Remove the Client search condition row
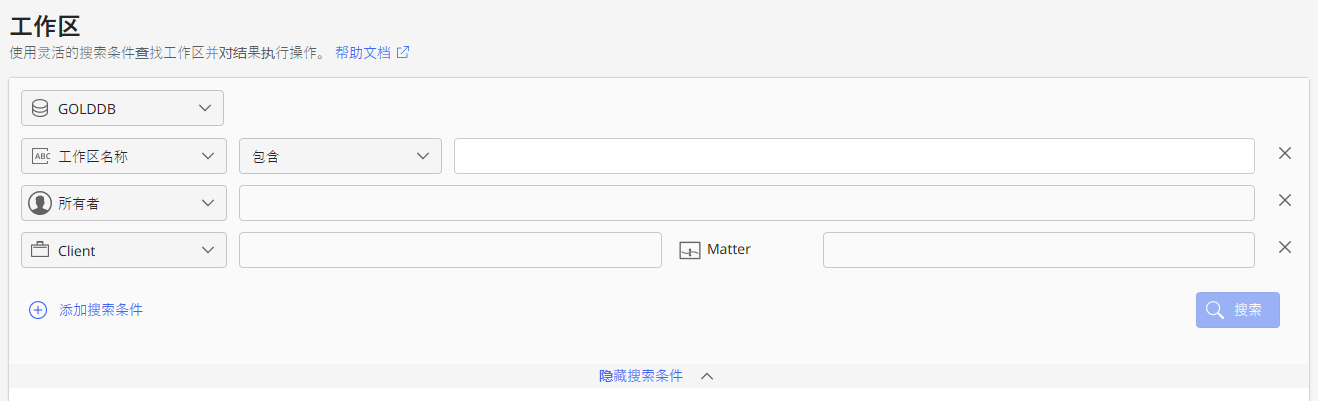 (x=1285, y=247)
